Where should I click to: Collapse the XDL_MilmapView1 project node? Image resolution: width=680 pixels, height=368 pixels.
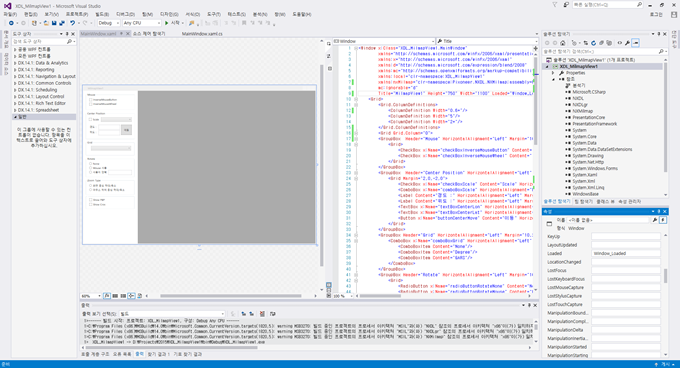coord(547,66)
